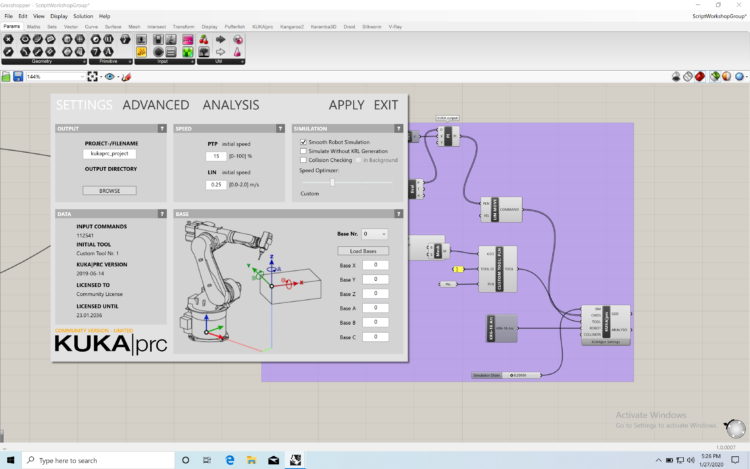Viewport: 750px width, 469px height.
Task: Click the PTP initial speed input field
Action: [x=215, y=156]
